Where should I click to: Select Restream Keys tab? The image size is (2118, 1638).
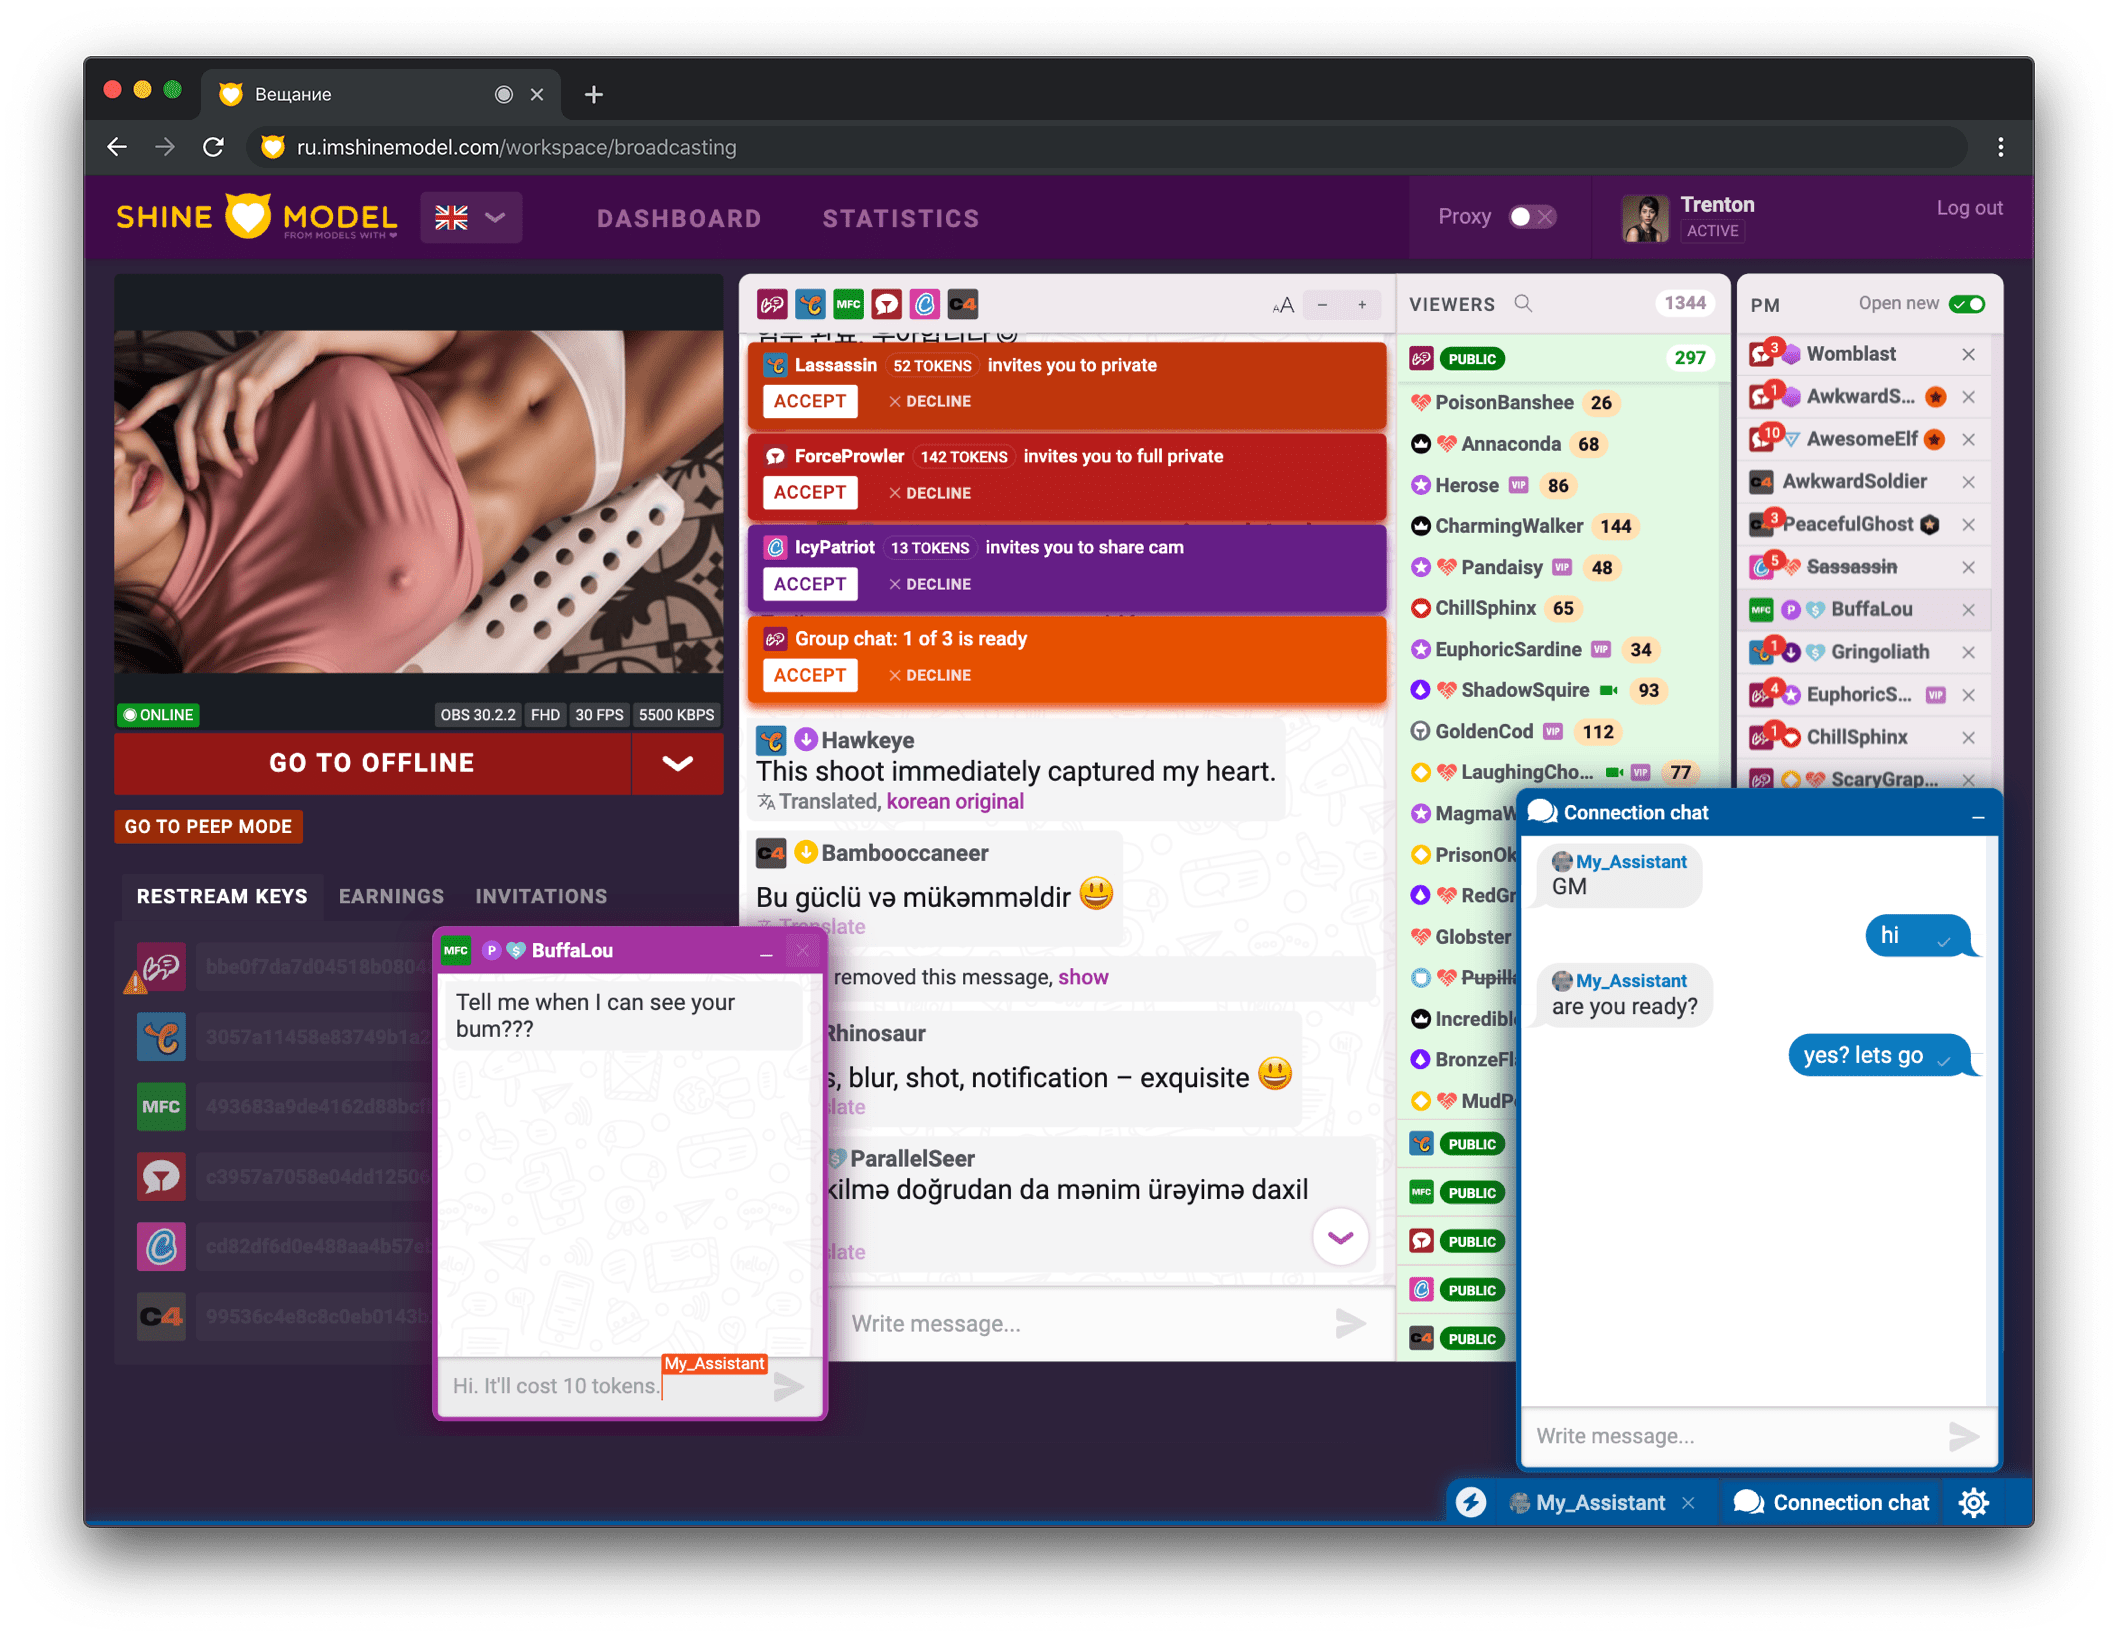[222, 896]
